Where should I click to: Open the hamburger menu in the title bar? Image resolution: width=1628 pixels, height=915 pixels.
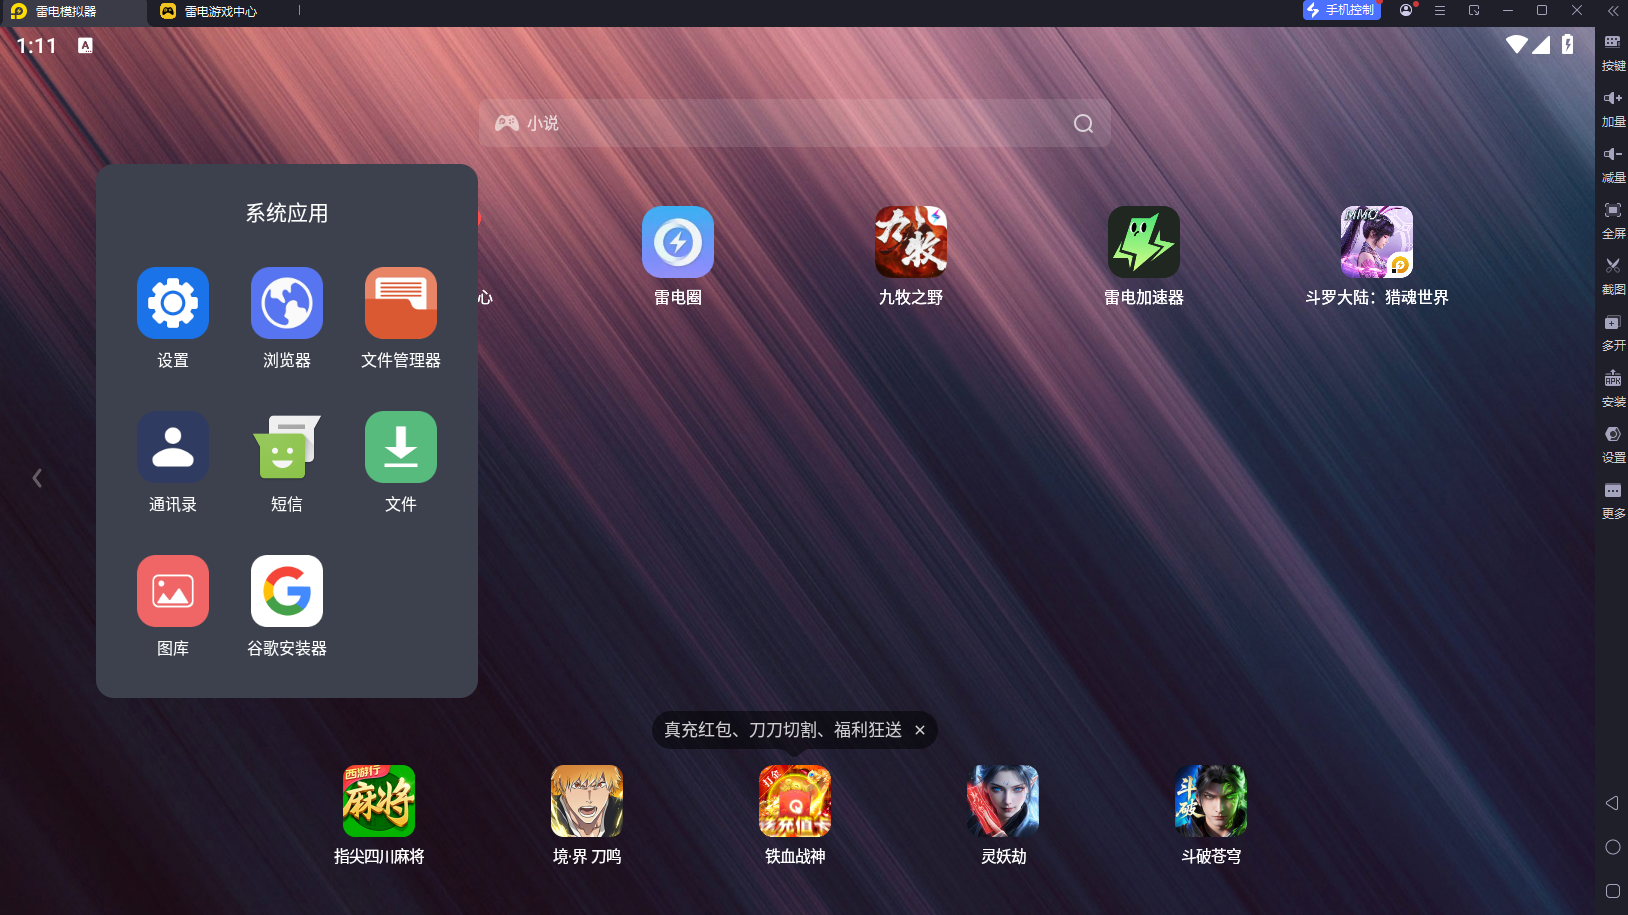click(1440, 10)
